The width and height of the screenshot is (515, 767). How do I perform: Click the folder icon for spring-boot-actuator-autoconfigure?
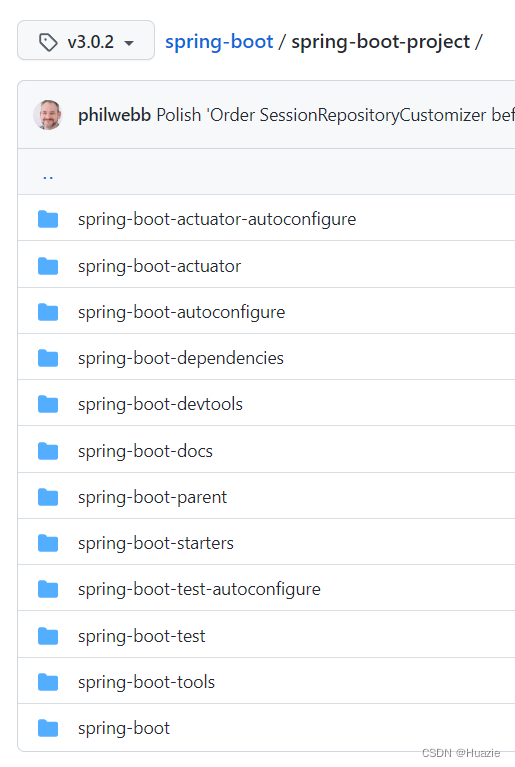(x=48, y=219)
